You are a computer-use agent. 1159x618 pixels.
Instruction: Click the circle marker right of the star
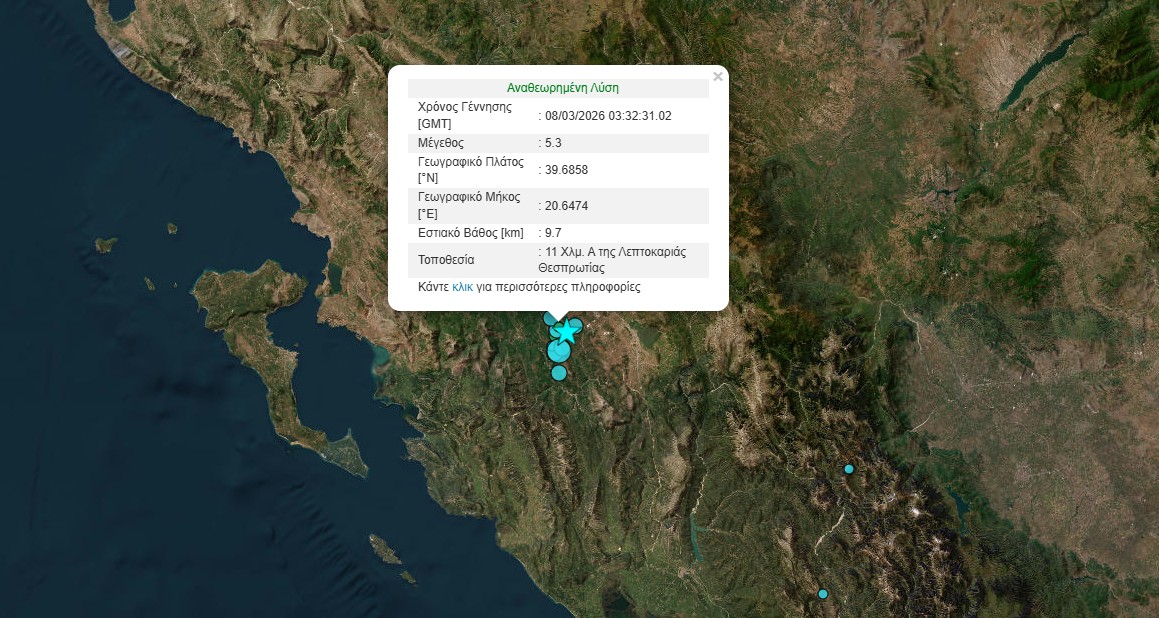[576, 324]
